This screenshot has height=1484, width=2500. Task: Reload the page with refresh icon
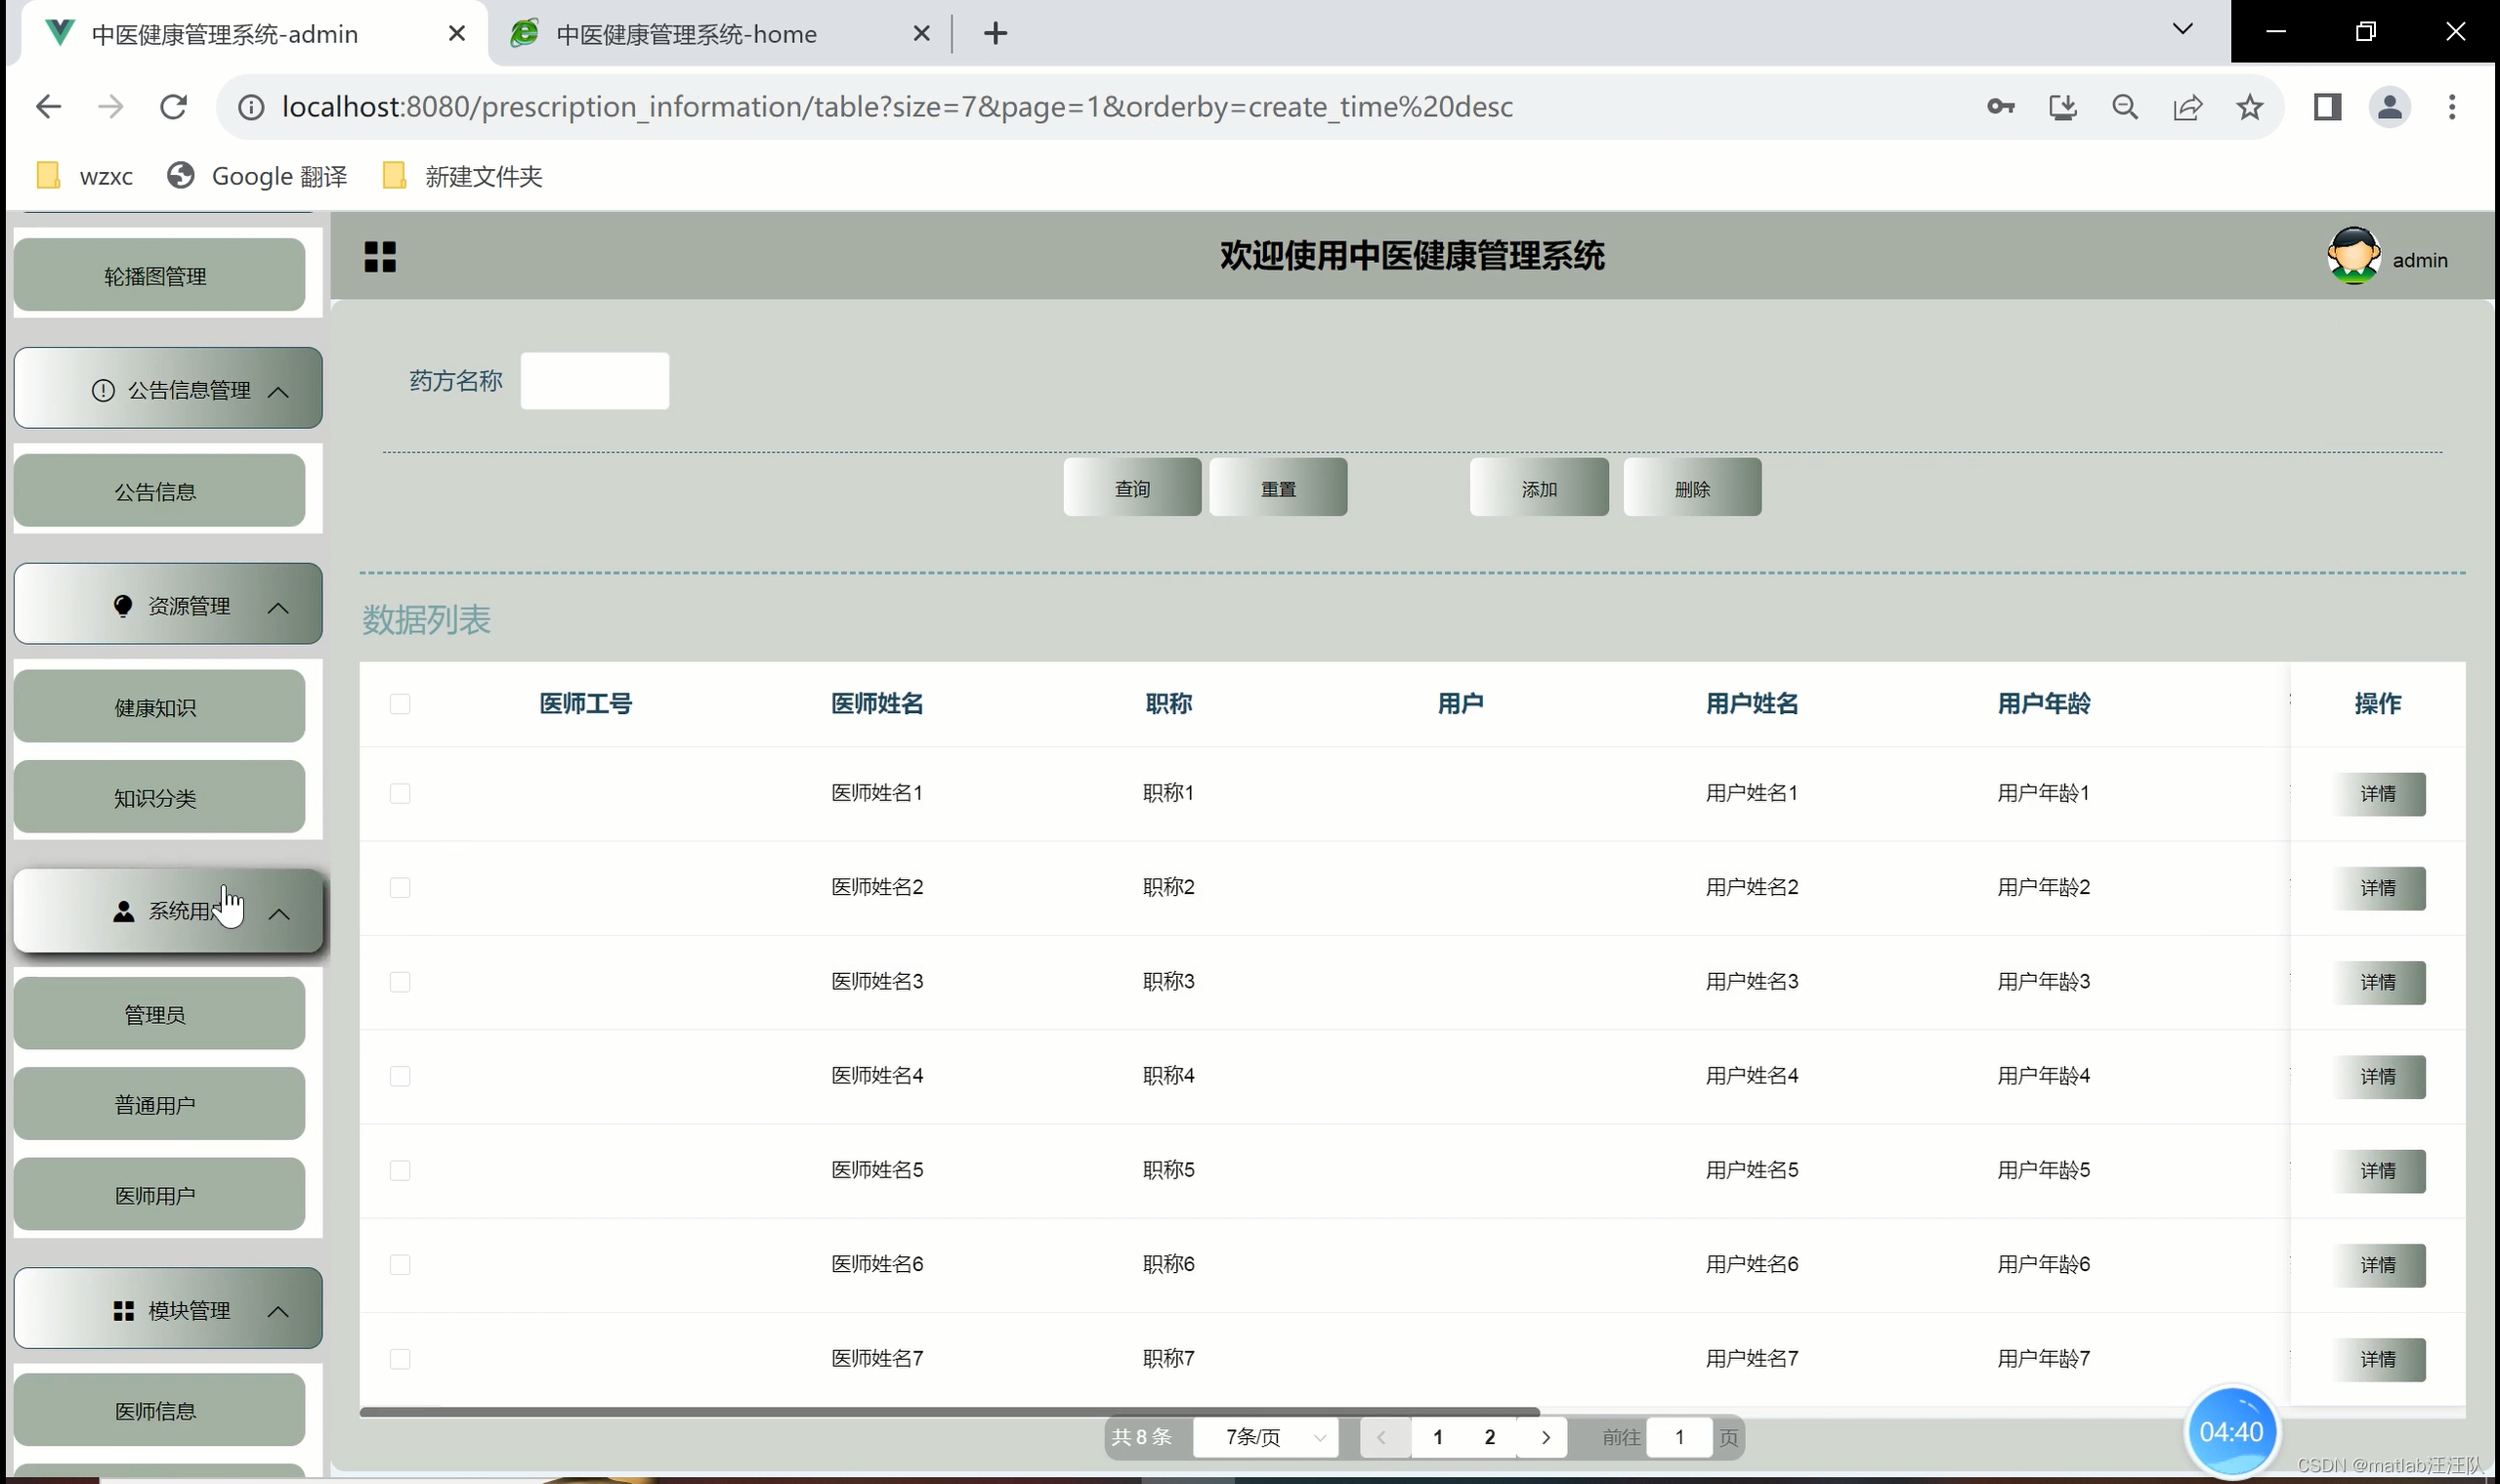(174, 107)
